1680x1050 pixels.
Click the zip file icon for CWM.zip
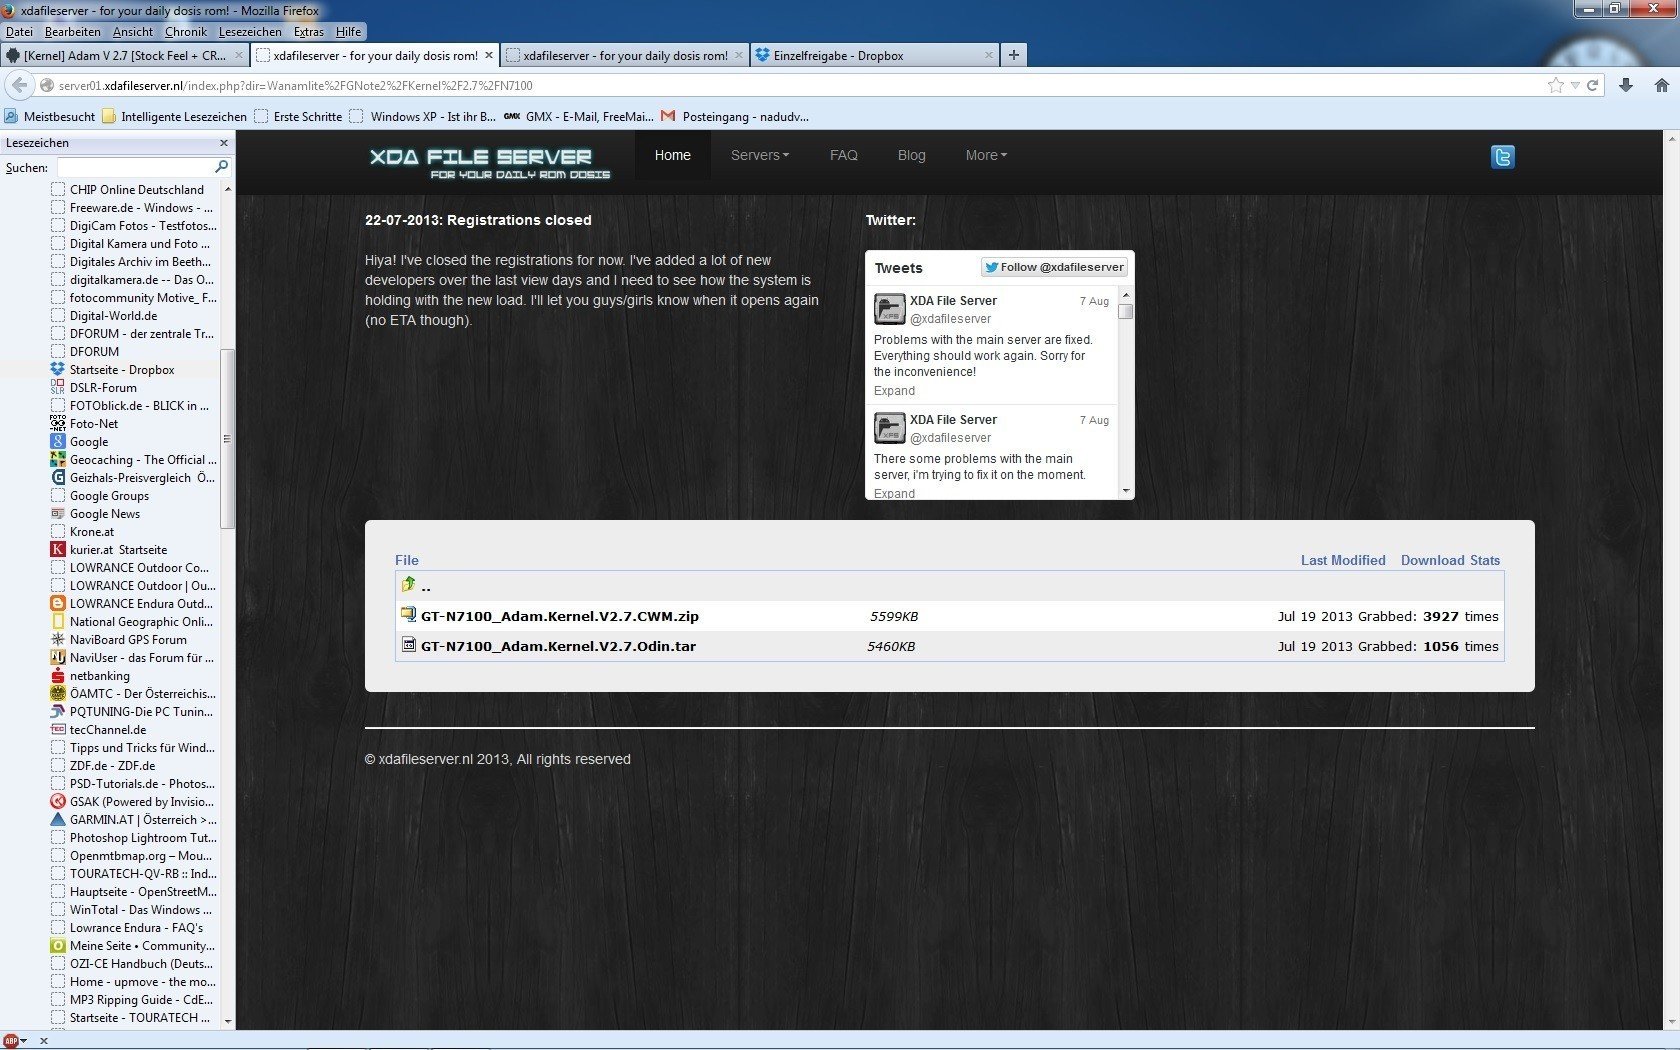tap(408, 615)
